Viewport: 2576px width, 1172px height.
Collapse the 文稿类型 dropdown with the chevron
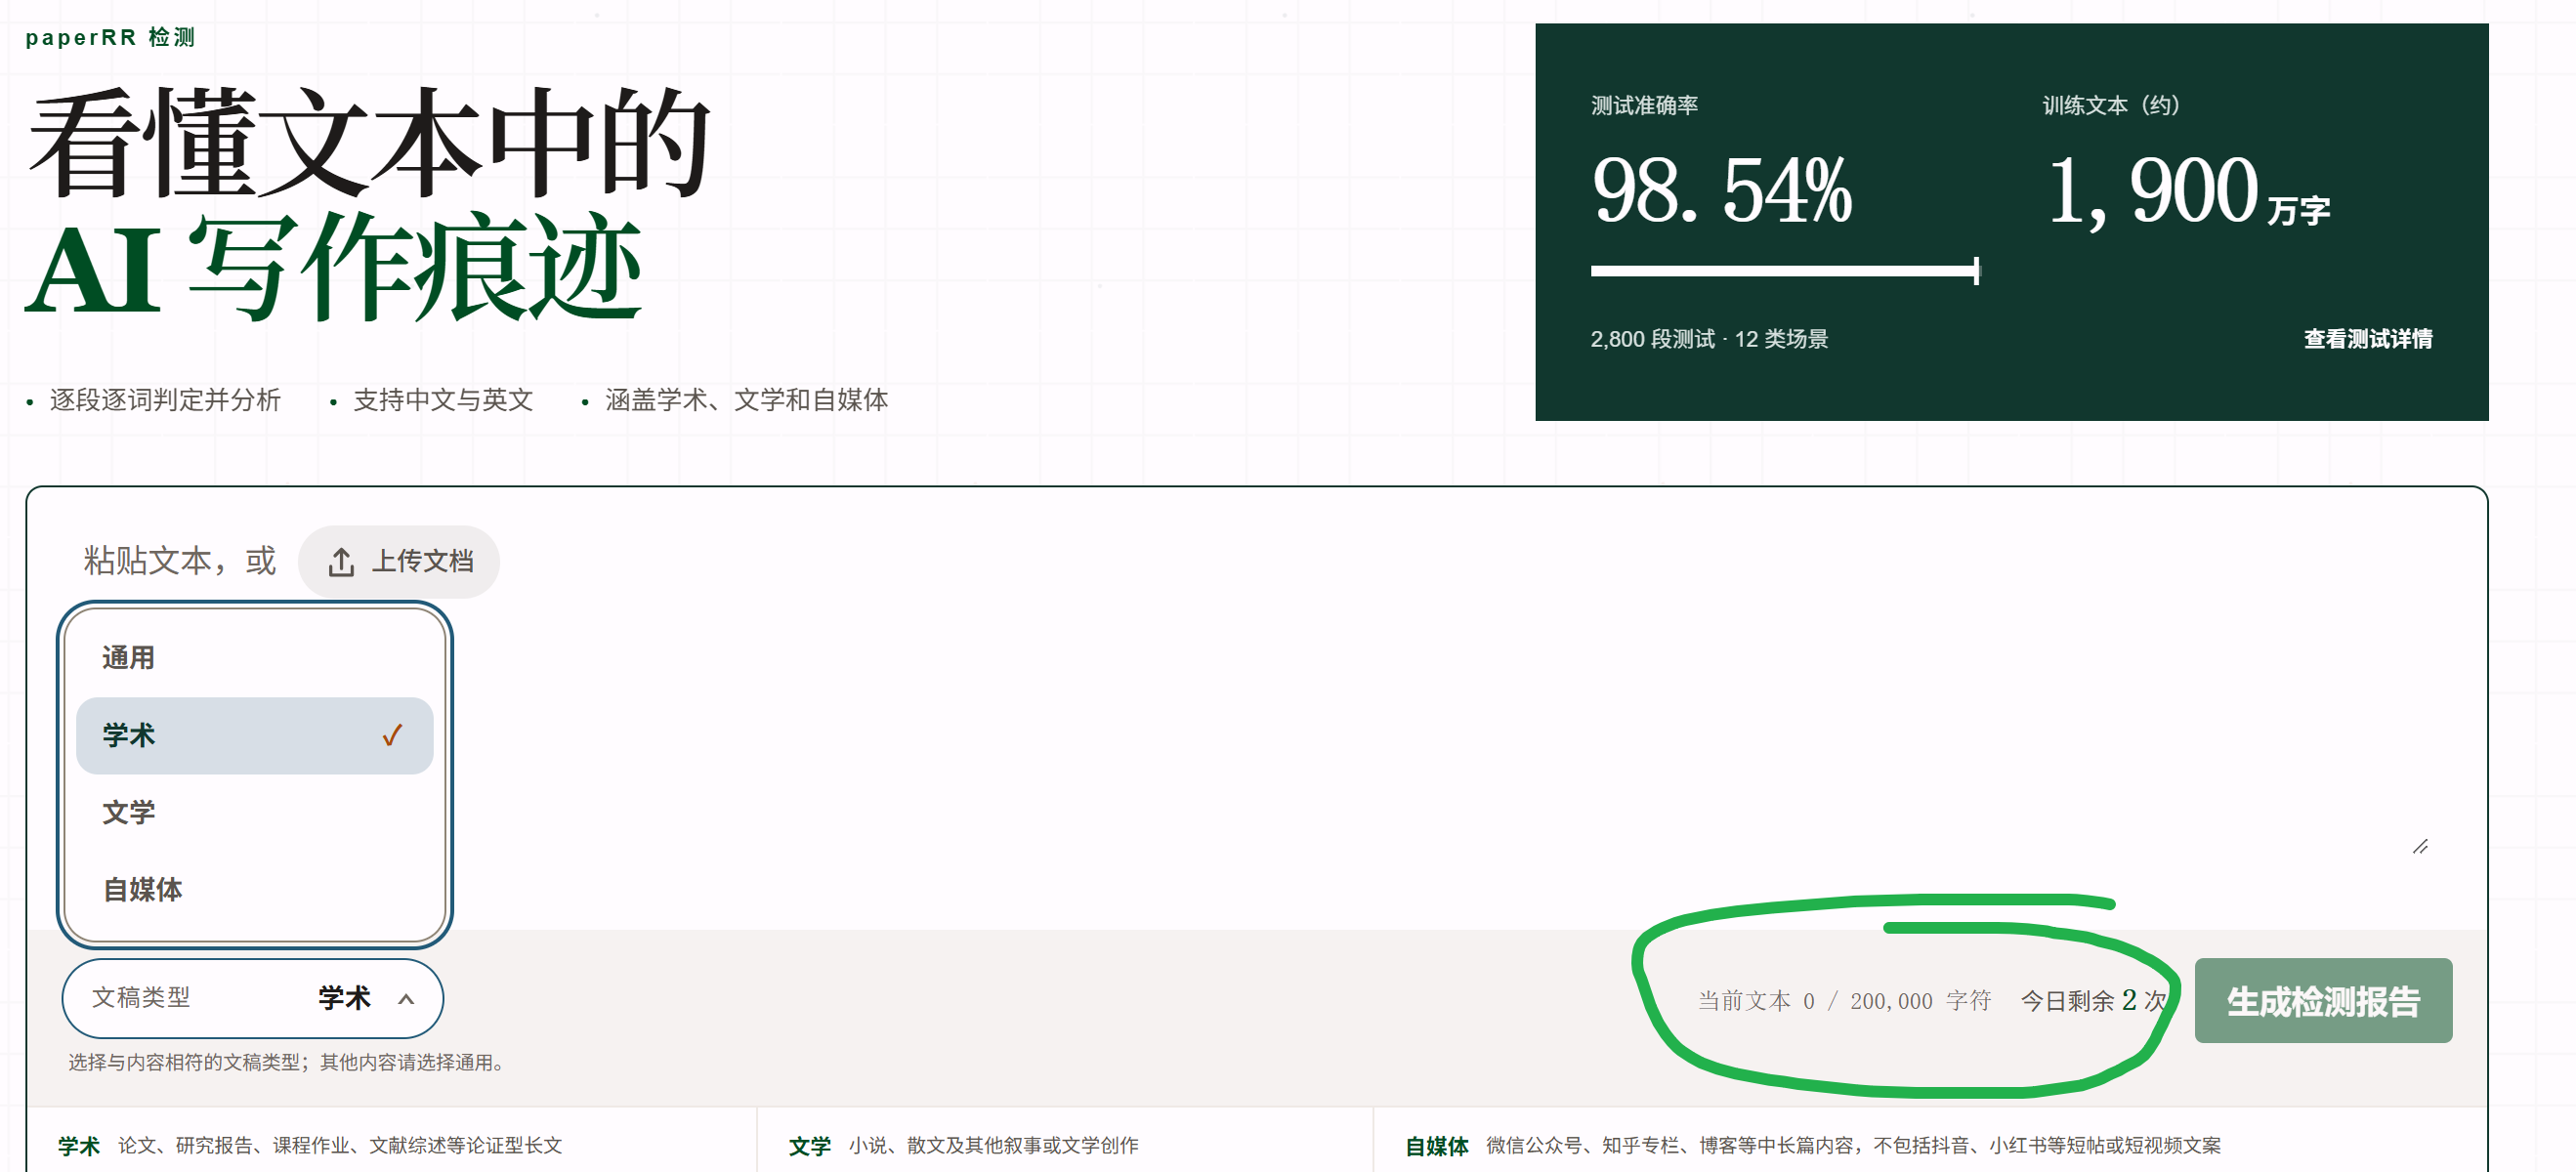[406, 999]
